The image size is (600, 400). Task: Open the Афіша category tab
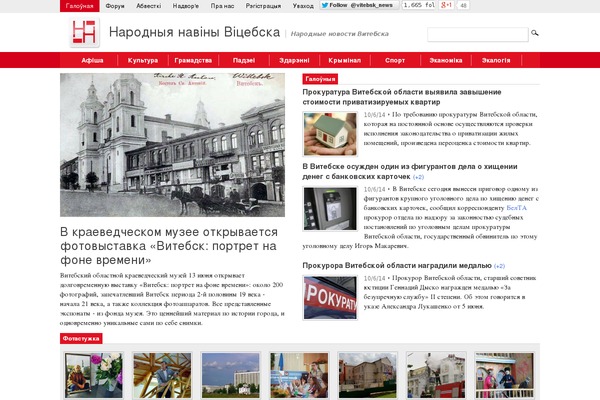[92, 60]
